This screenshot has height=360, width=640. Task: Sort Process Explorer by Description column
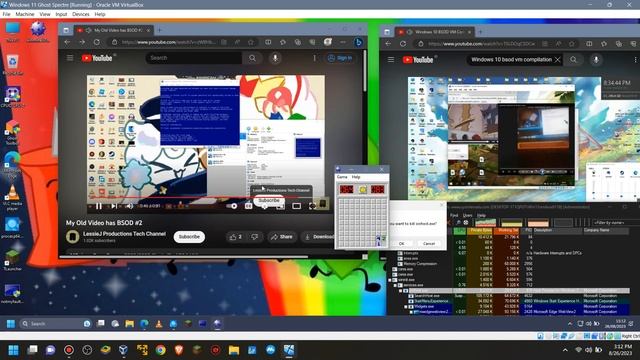pos(558,231)
